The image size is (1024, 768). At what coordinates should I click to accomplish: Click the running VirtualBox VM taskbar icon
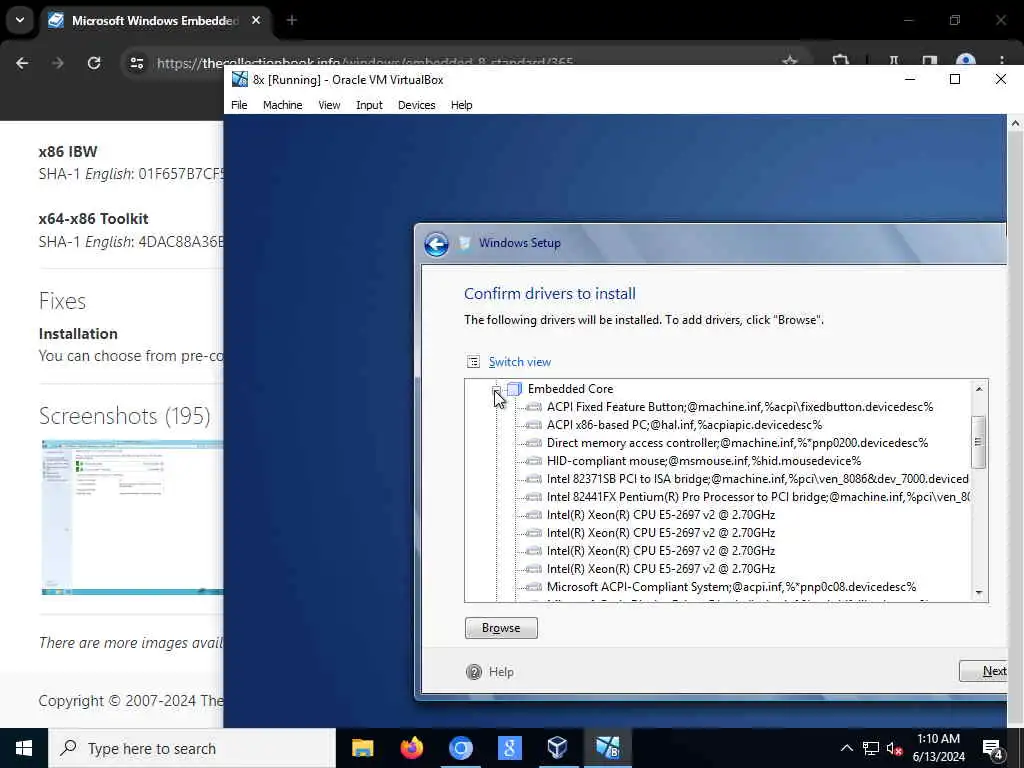(x=607, y=748)
